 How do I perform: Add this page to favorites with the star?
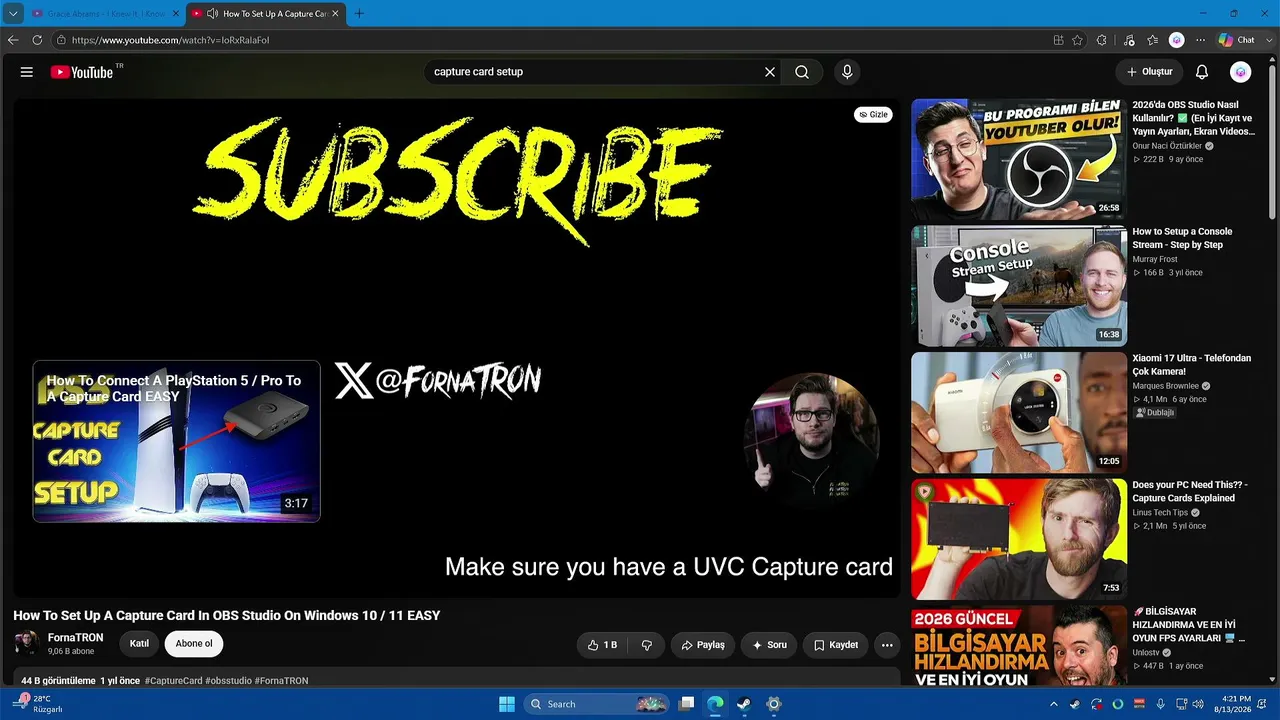click(1077, 40)
